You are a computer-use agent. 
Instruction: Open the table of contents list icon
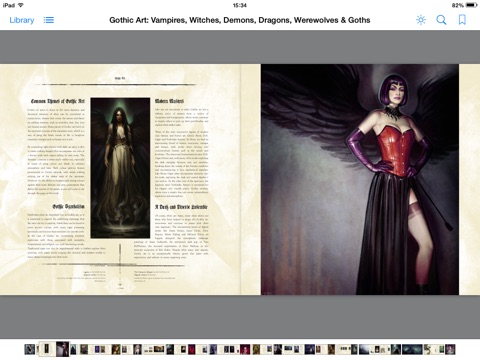click(49, 20)
